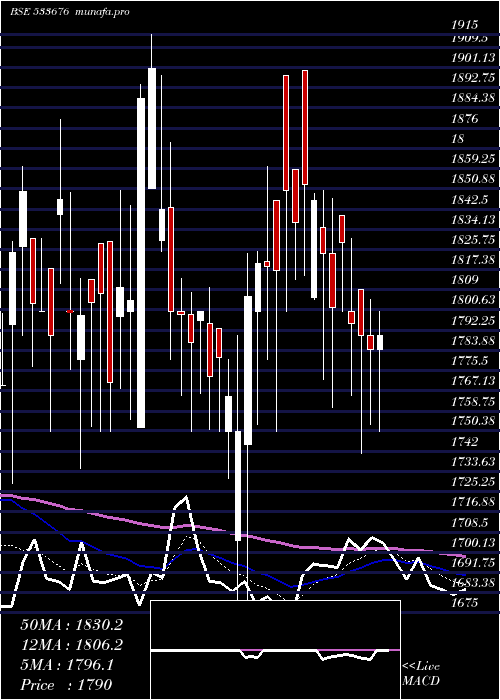Click the 1733.63 price axis label
Screen dimensions: 500x700
pyautogui.click(x=473, y=462)
